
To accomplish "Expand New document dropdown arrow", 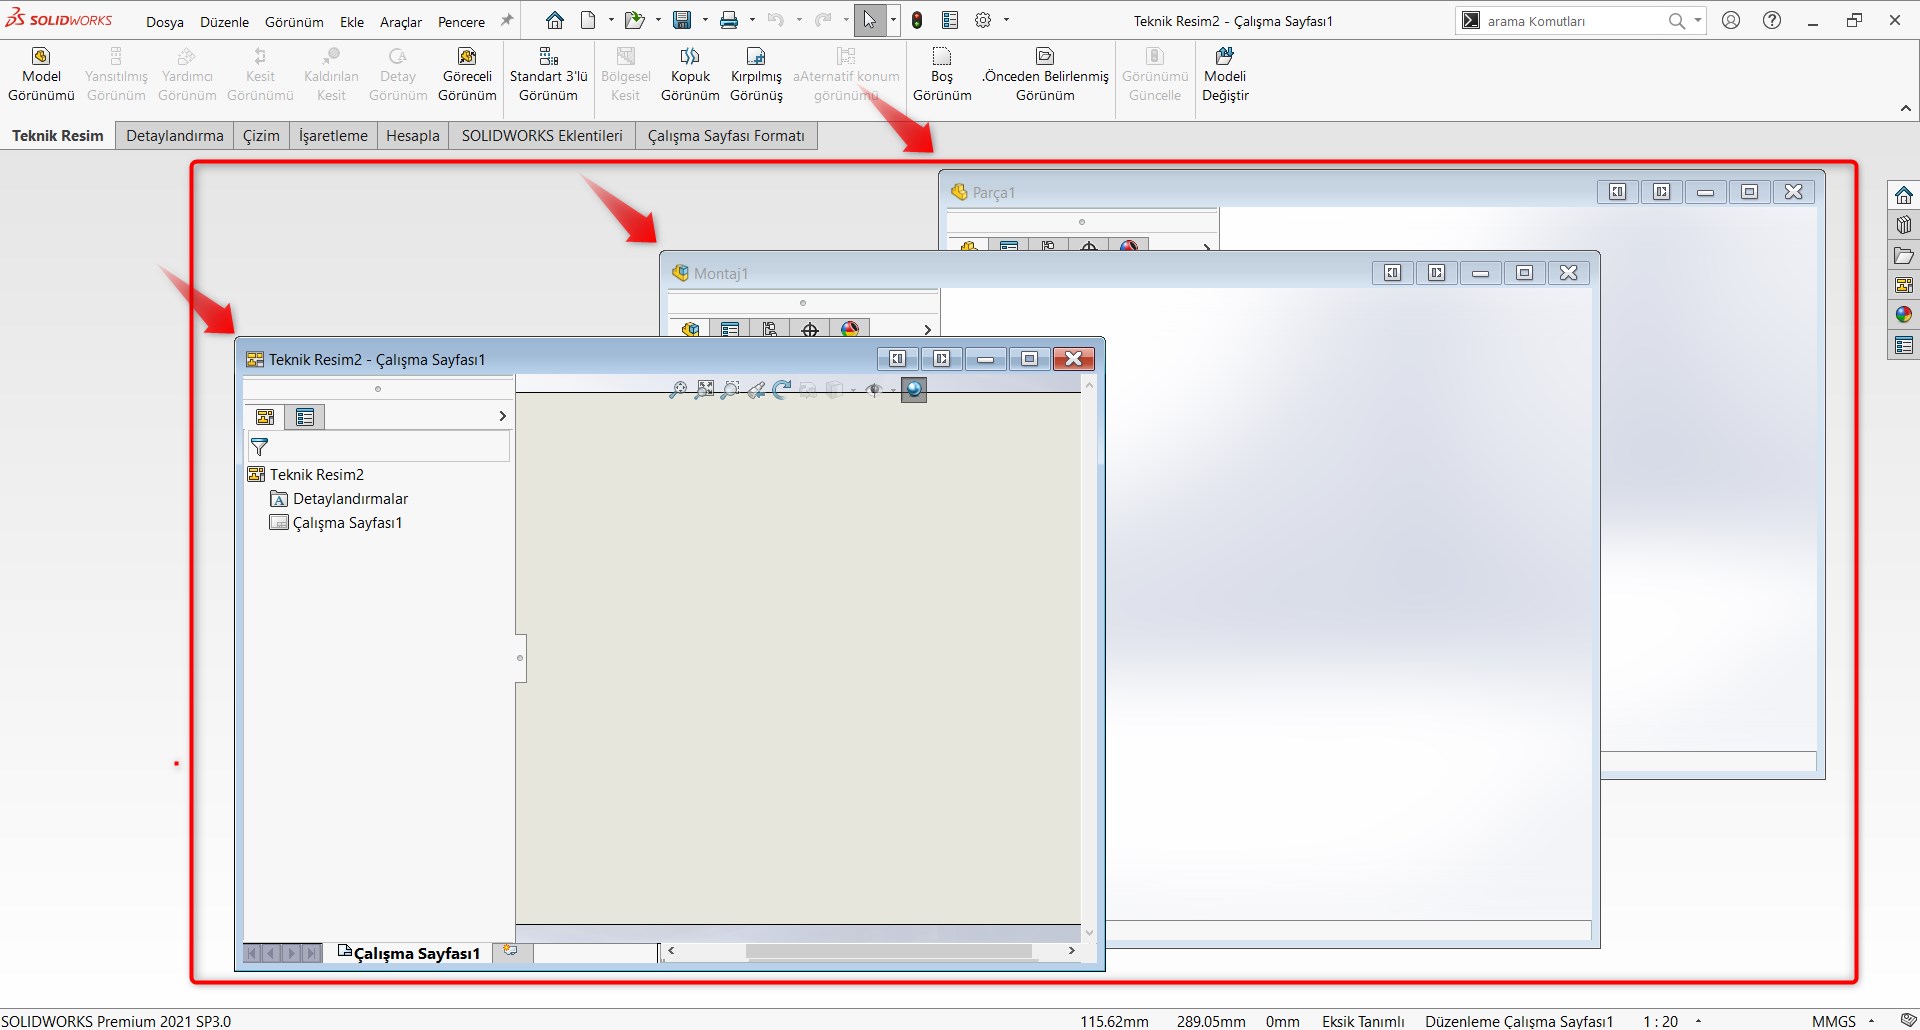I will tap(611, 20).
